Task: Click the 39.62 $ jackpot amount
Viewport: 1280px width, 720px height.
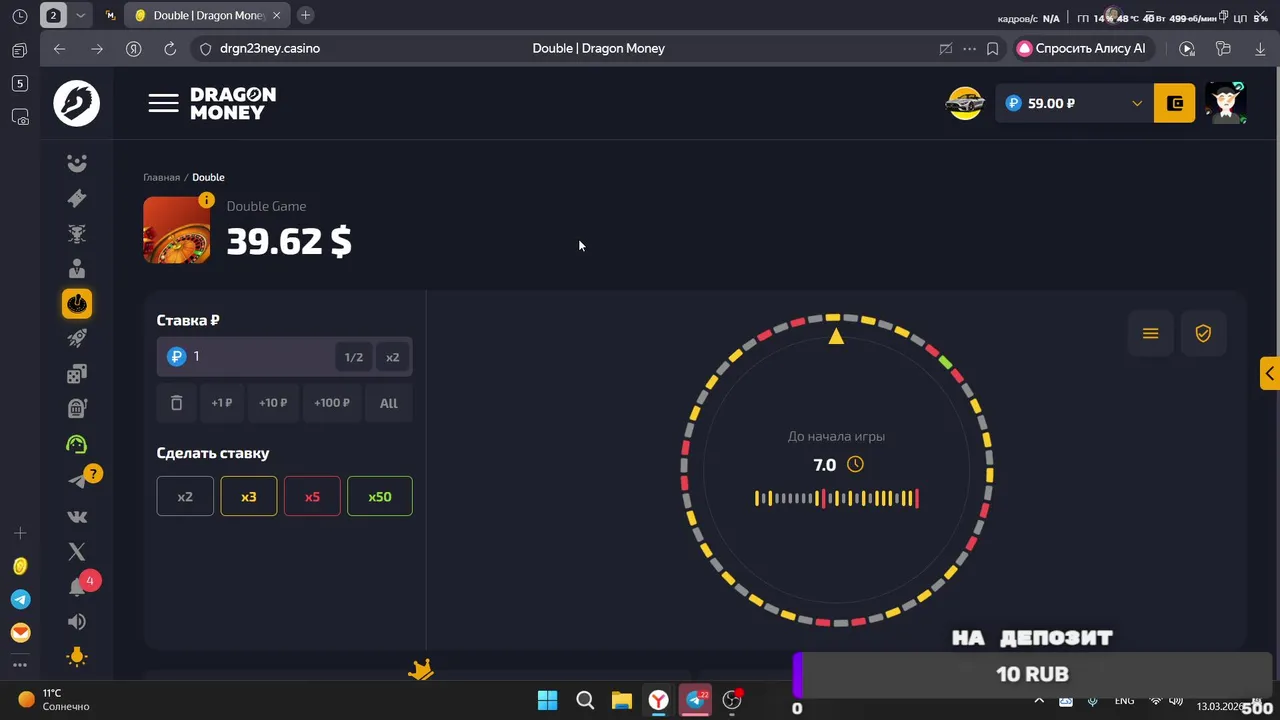Action: pyautogui.click(x=289, y=241)
